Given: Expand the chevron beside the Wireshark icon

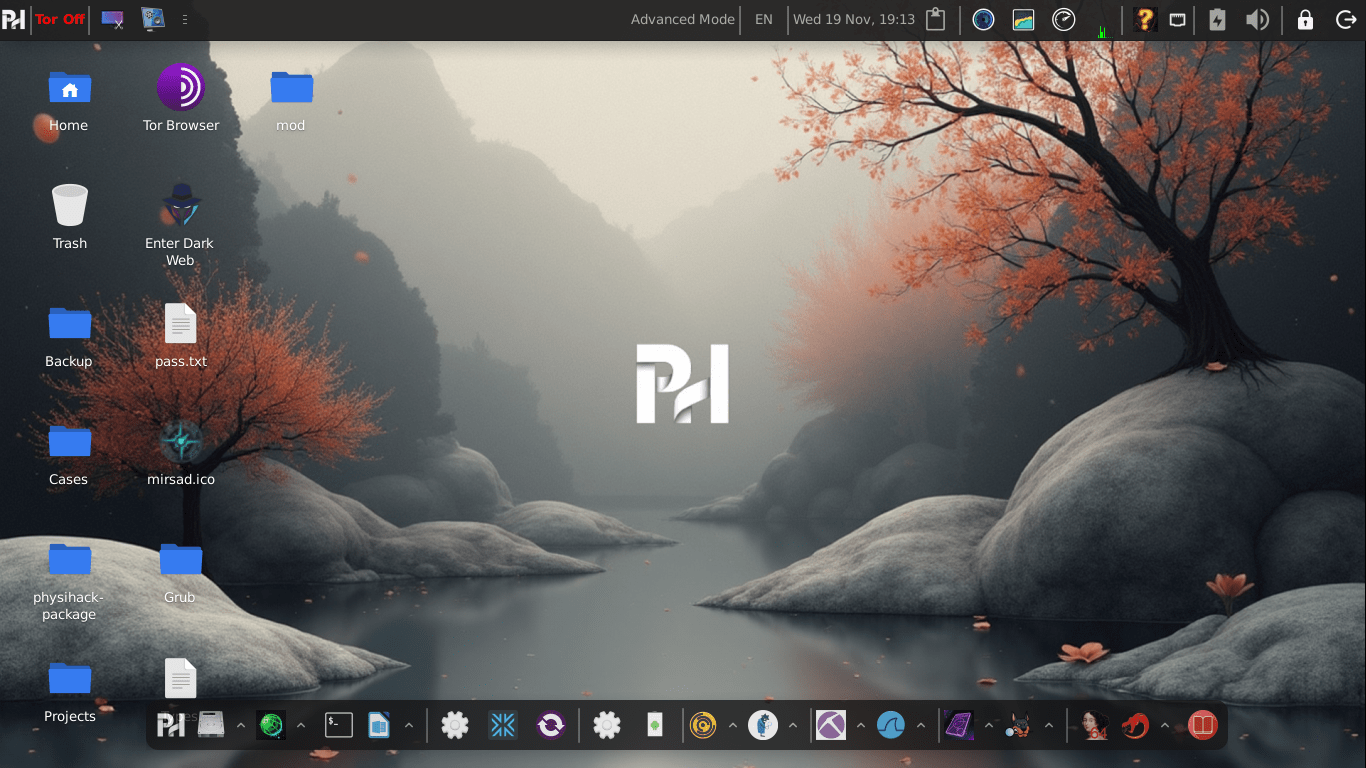Looking at the screenshot, I should tap(919, 724).
